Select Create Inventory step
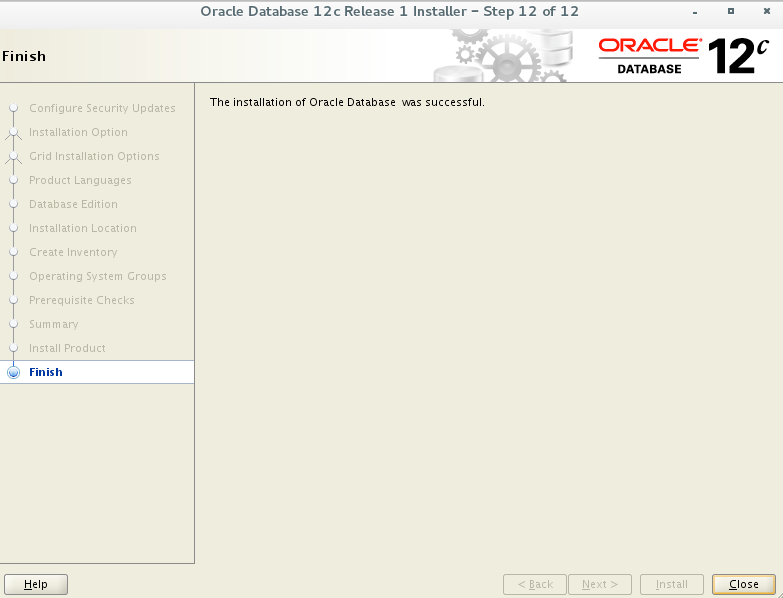 tap(73, 252)
